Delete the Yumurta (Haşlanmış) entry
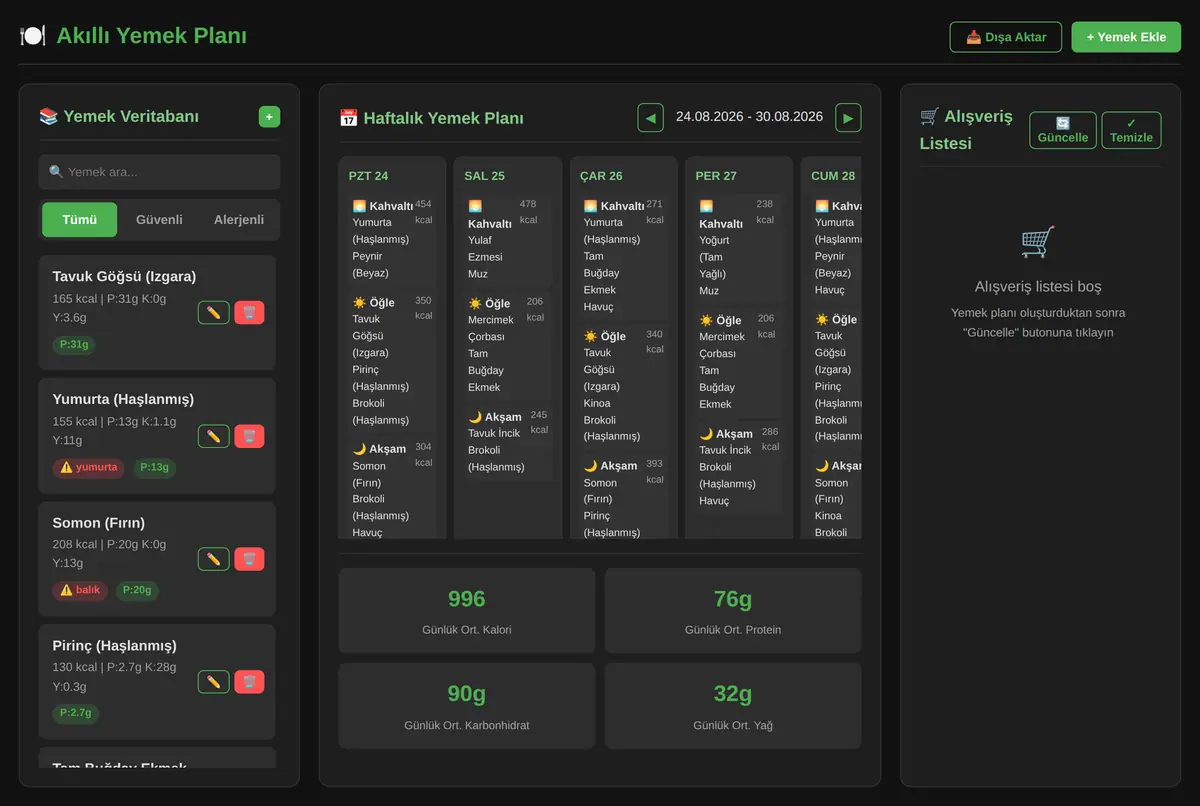This screenshot has width=1200, height=806. 249,436
